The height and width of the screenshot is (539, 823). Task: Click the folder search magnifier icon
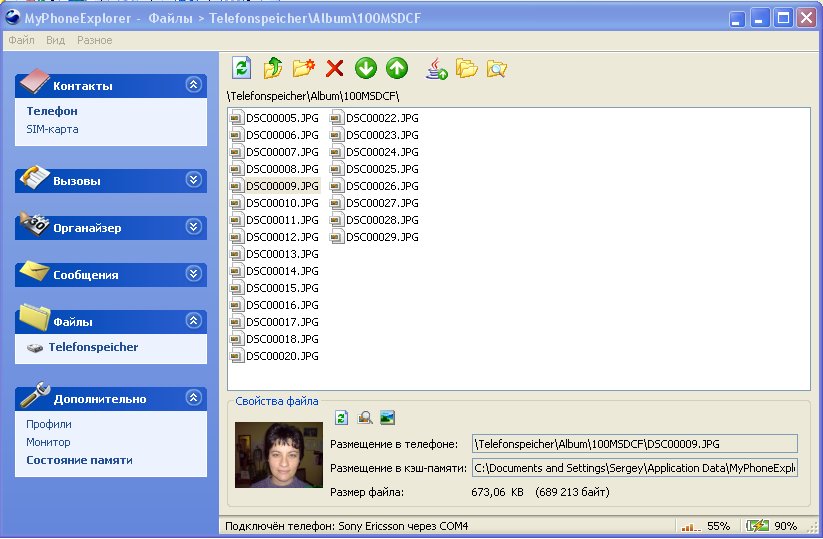(x=497, y=69)
